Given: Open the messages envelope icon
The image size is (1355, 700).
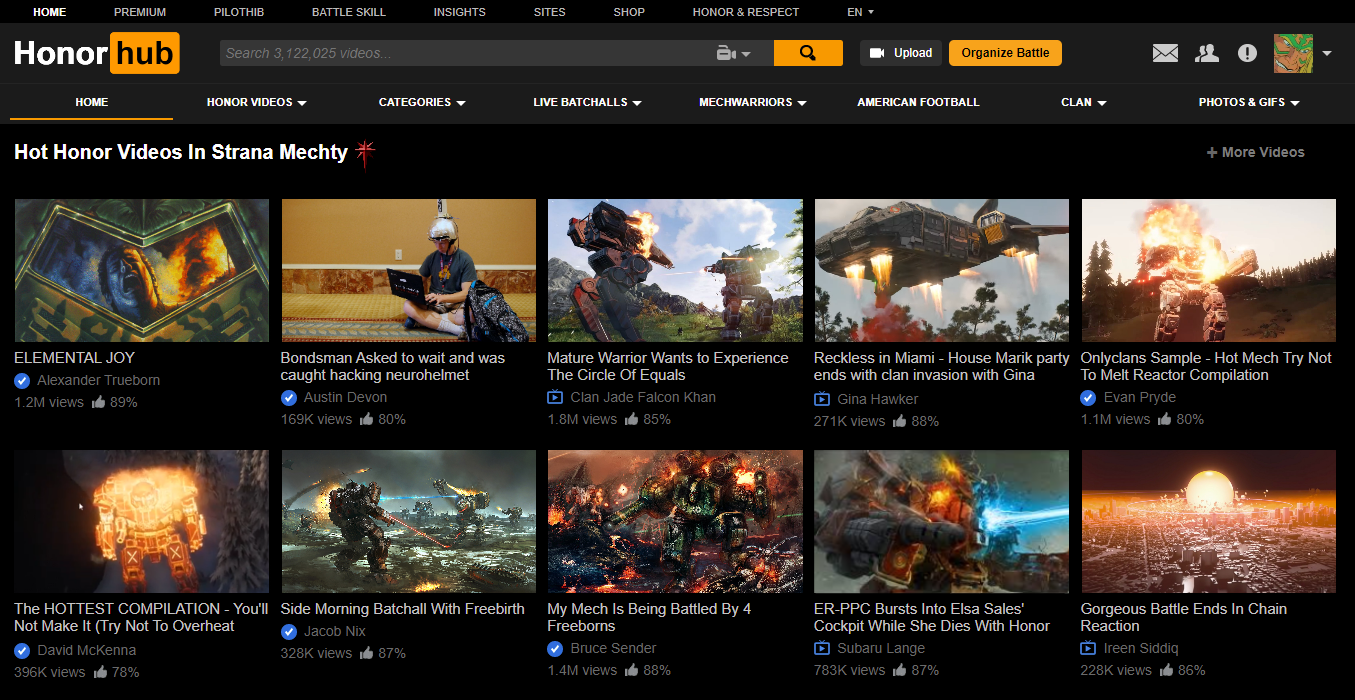Looking at the screenshot, I should [x=1165, y=53].
